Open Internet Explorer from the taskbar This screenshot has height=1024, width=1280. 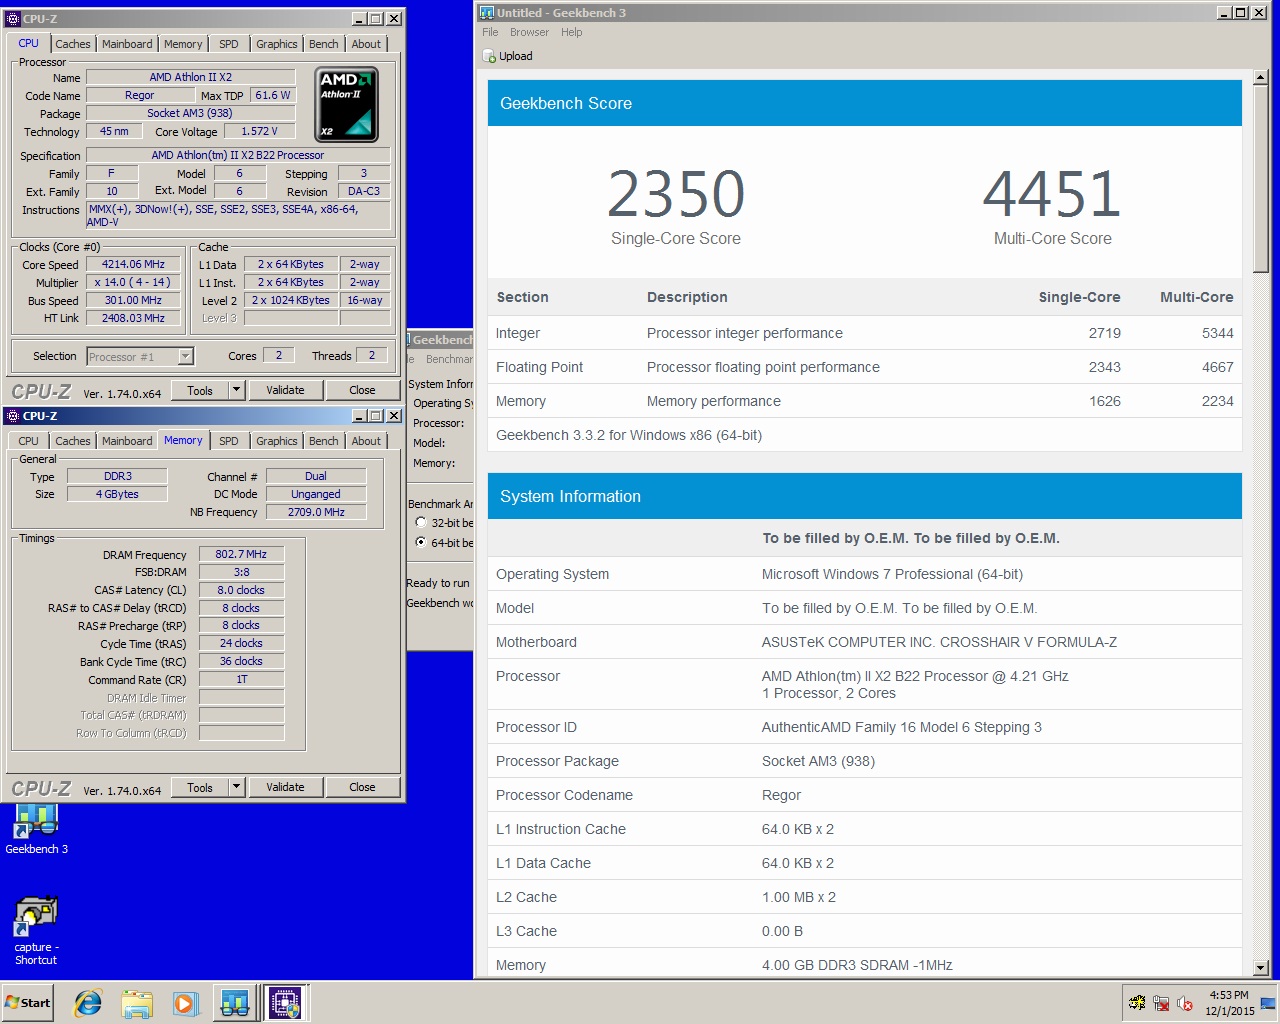[88, 1003]
